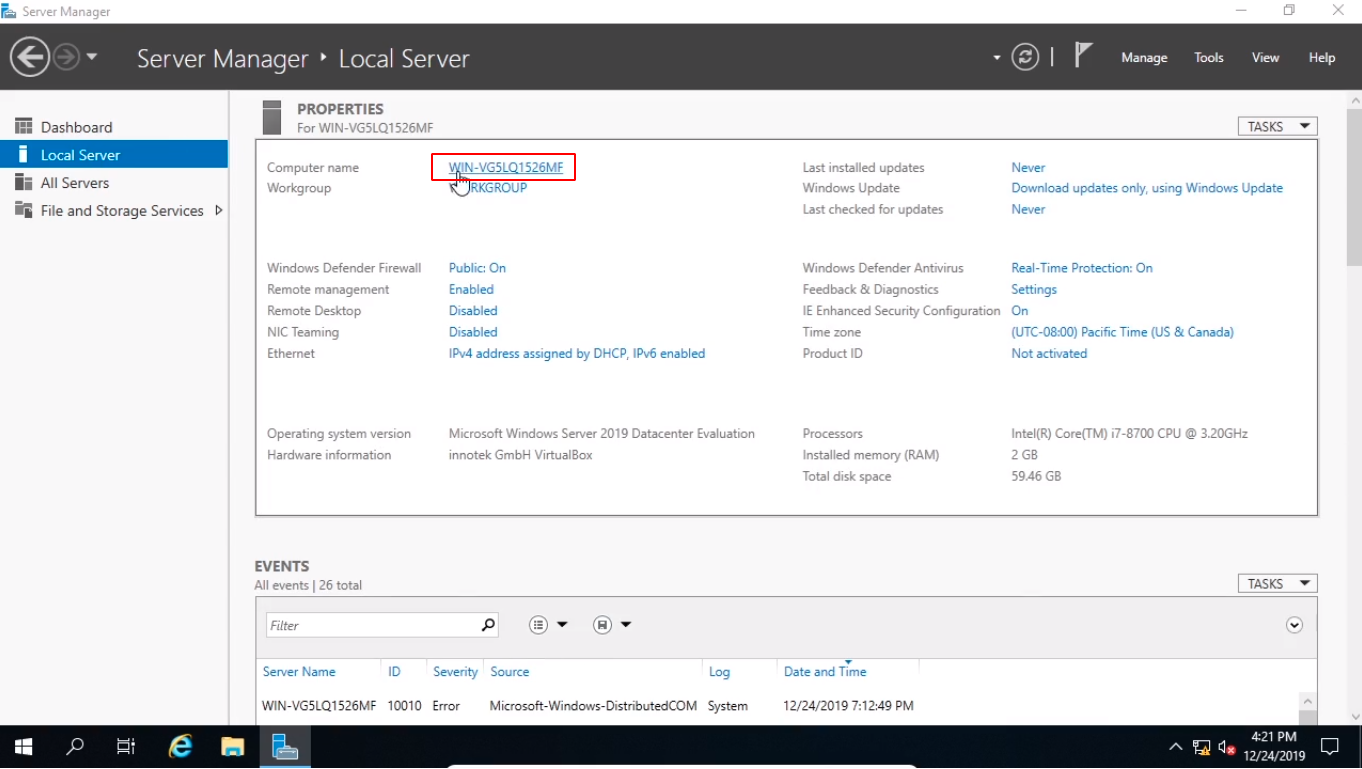The image size is (1362, 769).
Task: Select Dashboard in the left pane
Action: (x=76, y=128)
